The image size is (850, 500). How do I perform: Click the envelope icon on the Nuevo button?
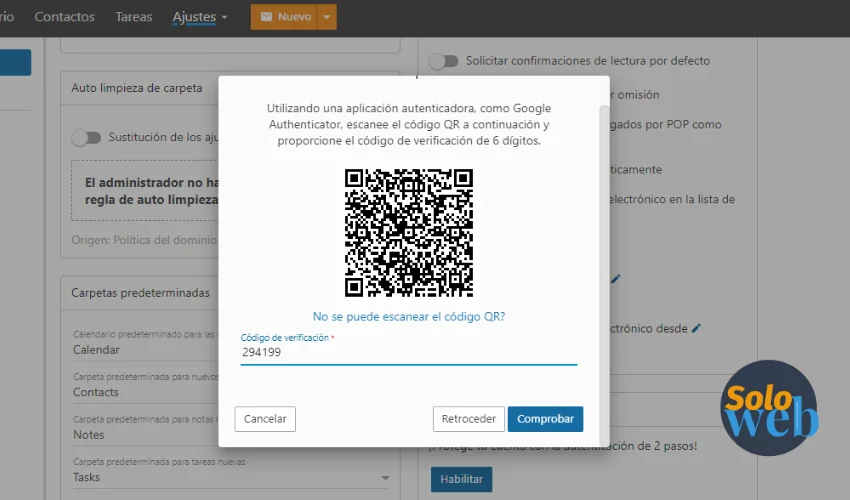click(266, 17)
